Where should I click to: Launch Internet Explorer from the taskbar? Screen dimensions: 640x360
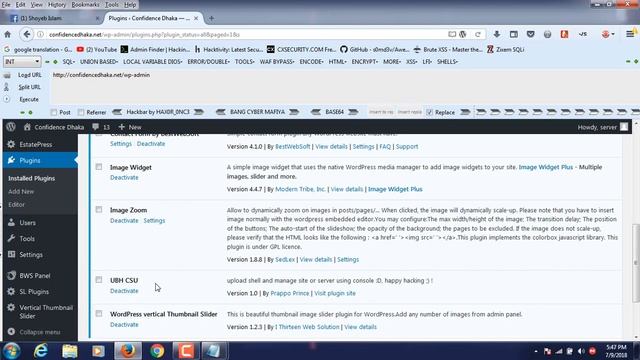tap(40, 351)
